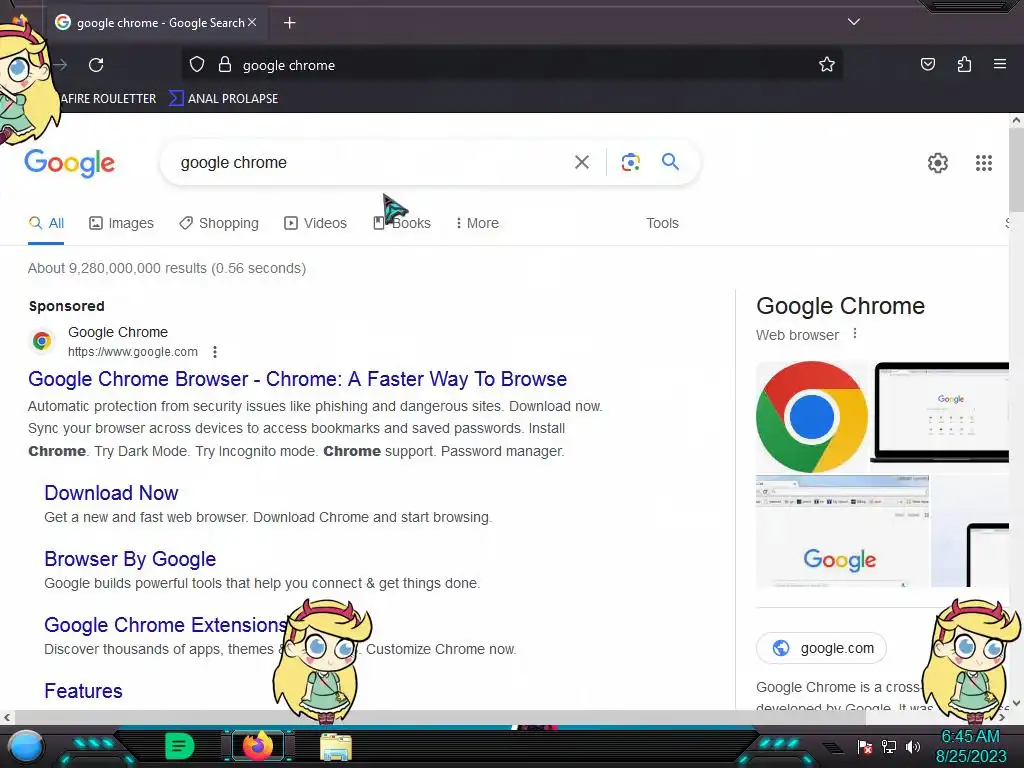Expand the More search categories menu
Screen dimensions: 1024x768
[477, 223]
